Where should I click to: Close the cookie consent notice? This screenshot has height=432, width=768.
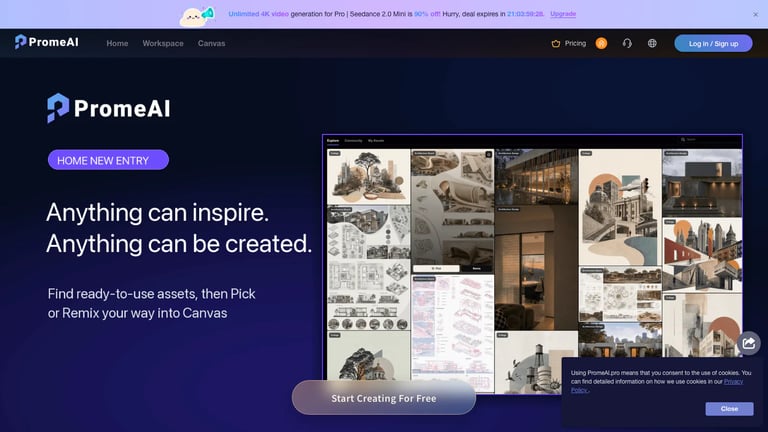pos(729,408)
